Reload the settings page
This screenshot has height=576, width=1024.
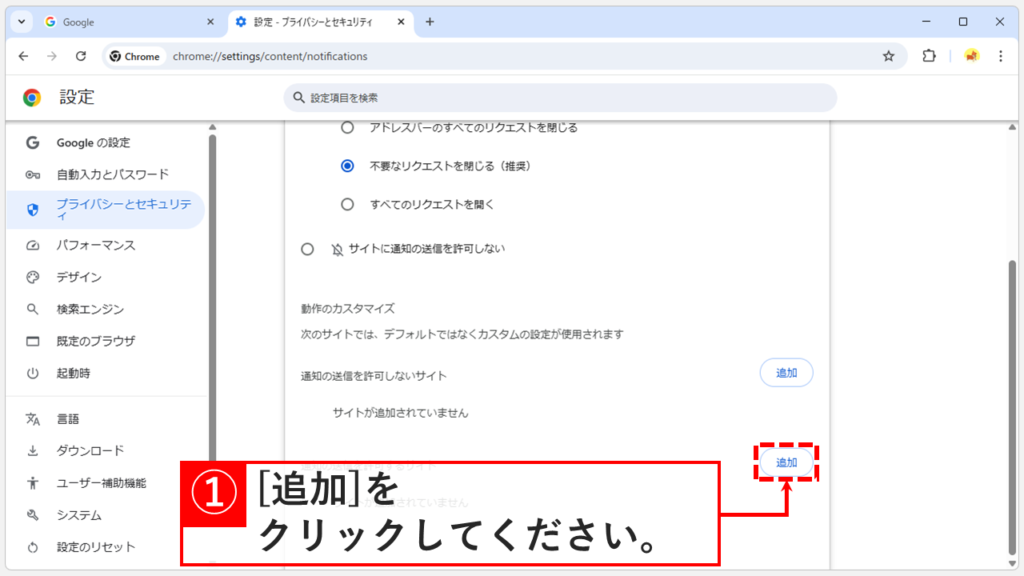click(x=83, y=56)
